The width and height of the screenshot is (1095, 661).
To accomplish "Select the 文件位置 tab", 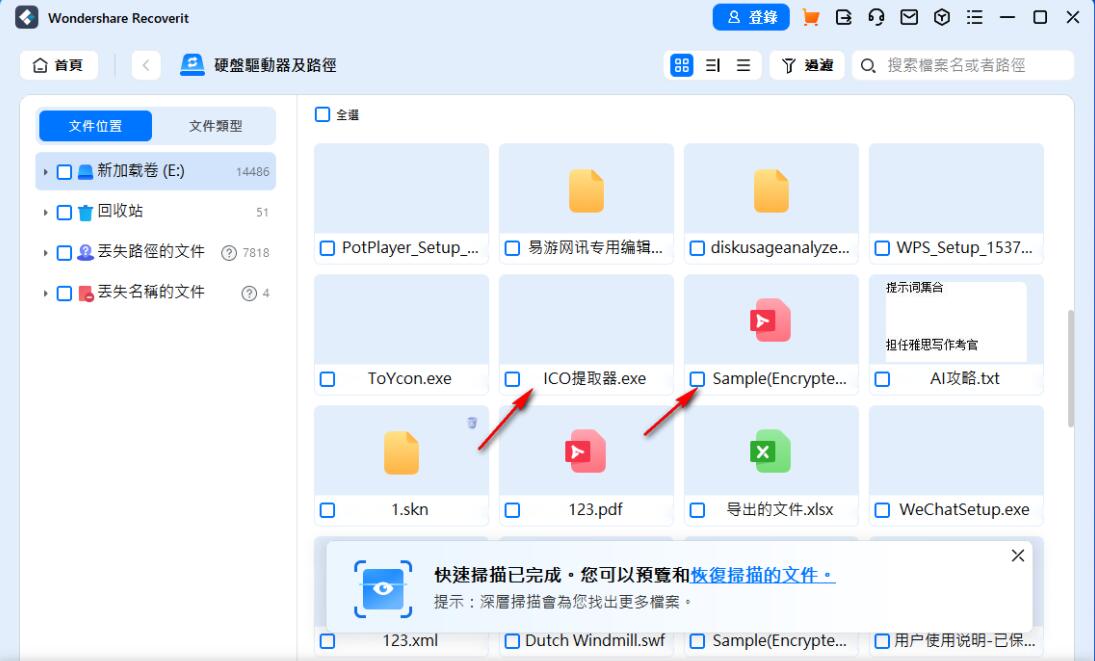I will pyautogui.click(x=95, y=125).
